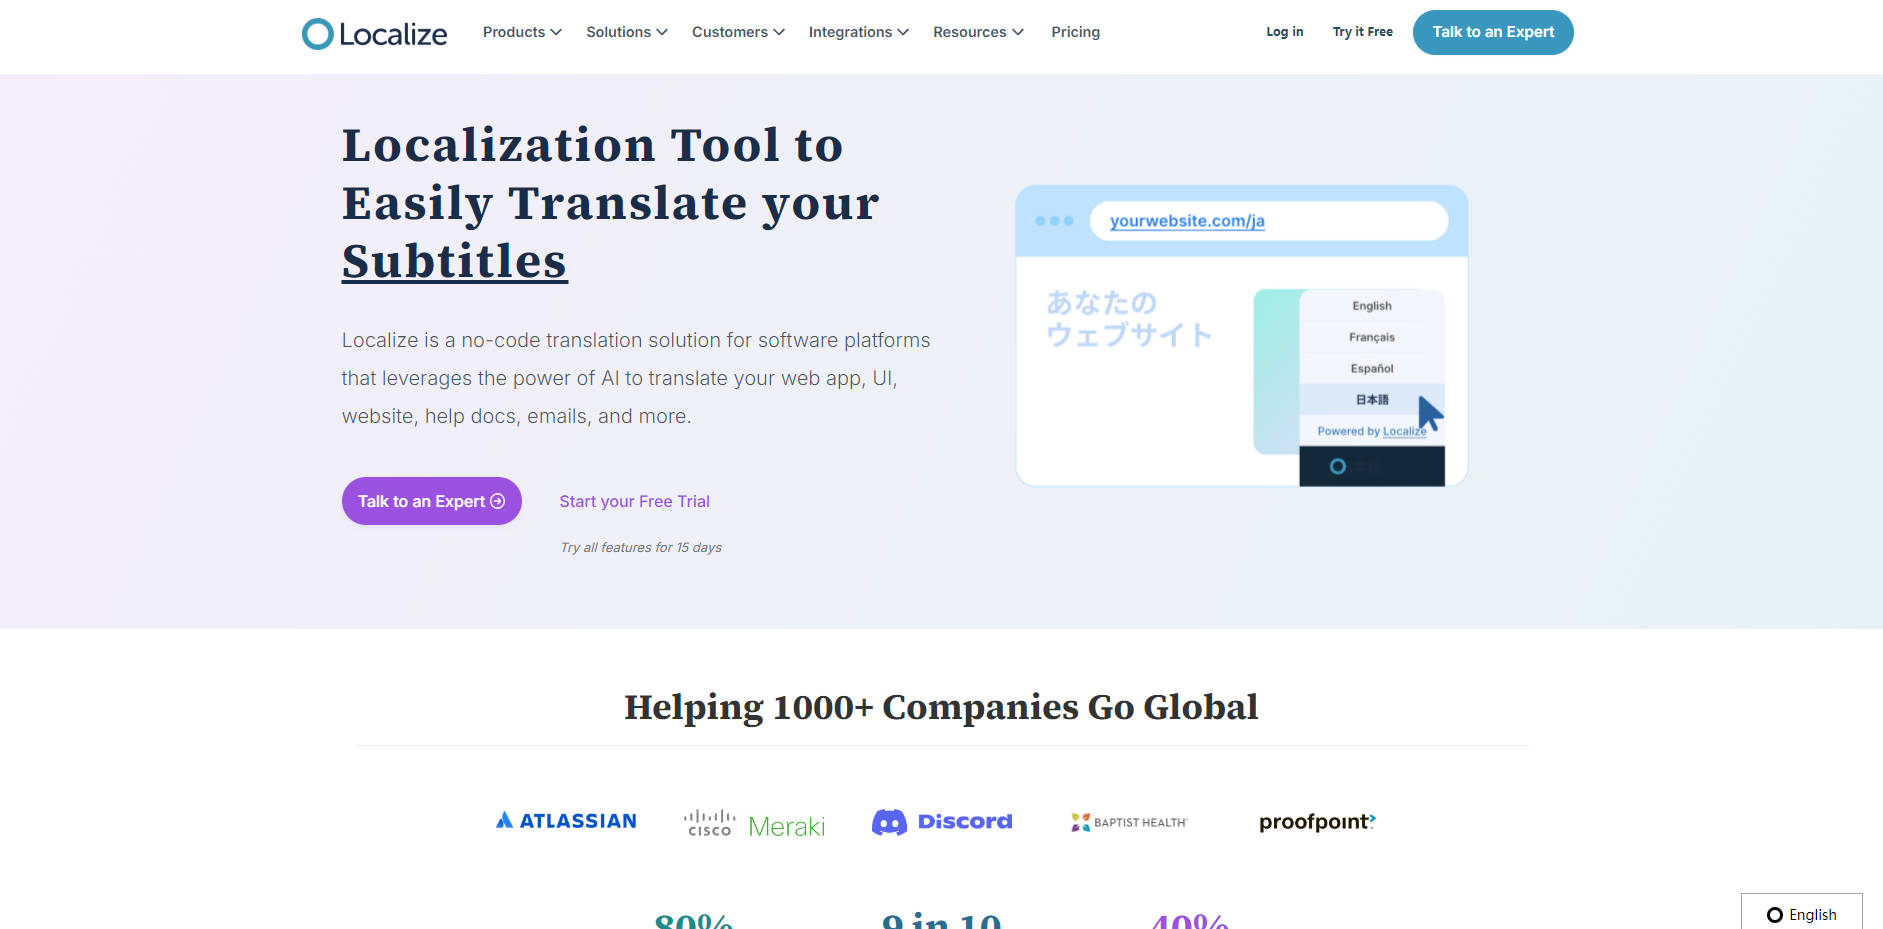The width and height of the screenshot is (1883, 929).
Task: Click the teal Talk to an Expert button
Action: (1492, 32)
